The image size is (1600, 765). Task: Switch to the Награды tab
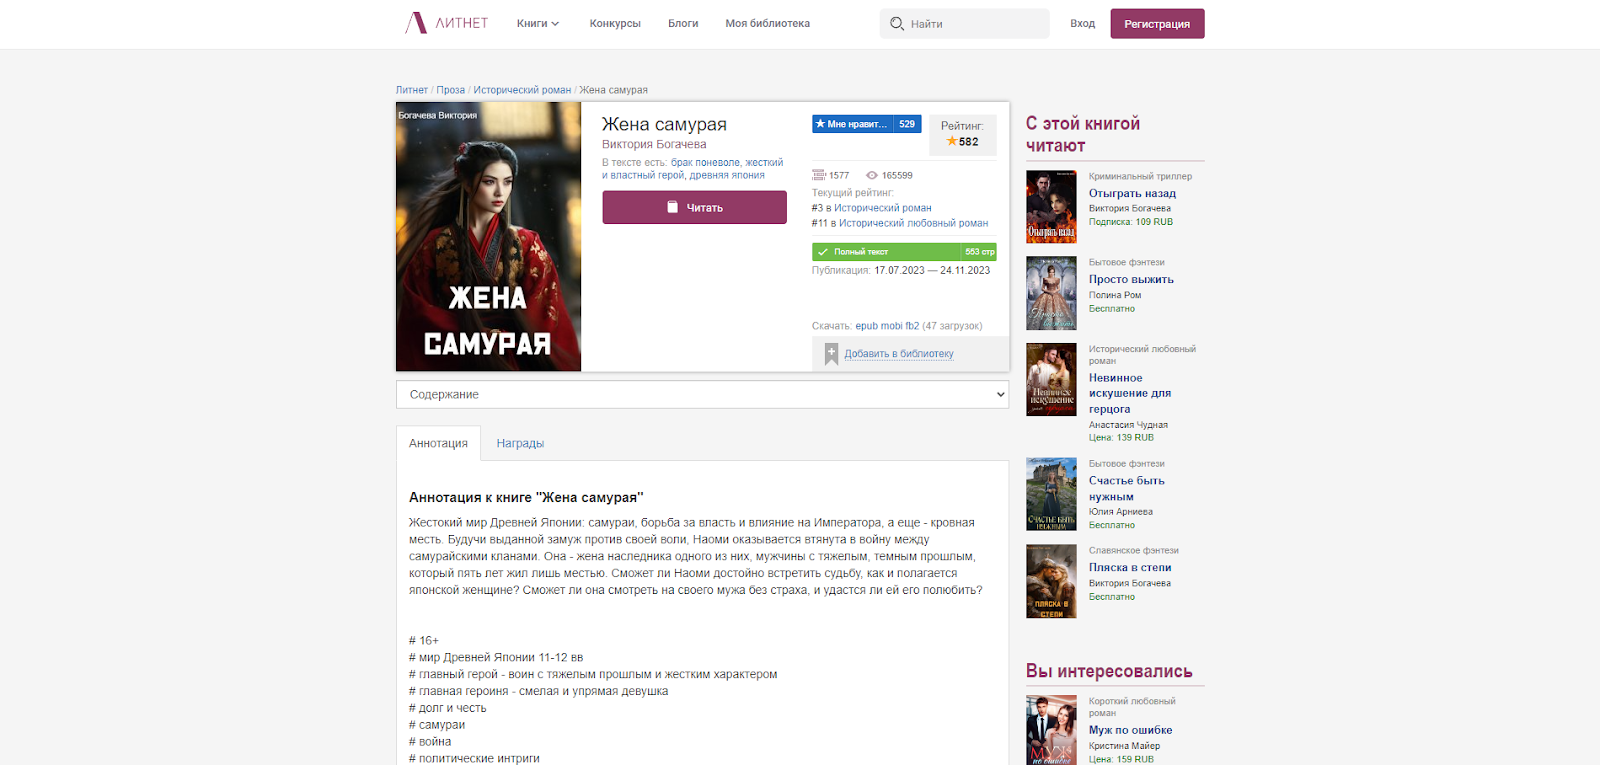click(520, 443)
